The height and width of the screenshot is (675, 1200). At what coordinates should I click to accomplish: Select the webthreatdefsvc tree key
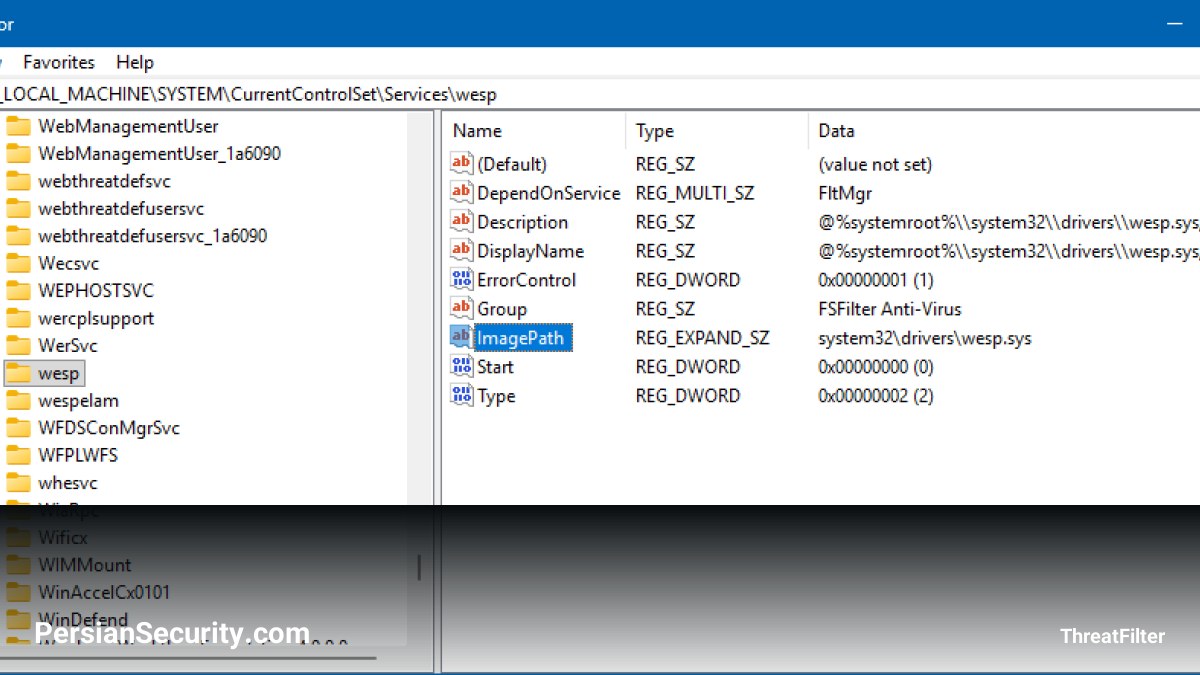pyautogui.click(x=104, y=181)
